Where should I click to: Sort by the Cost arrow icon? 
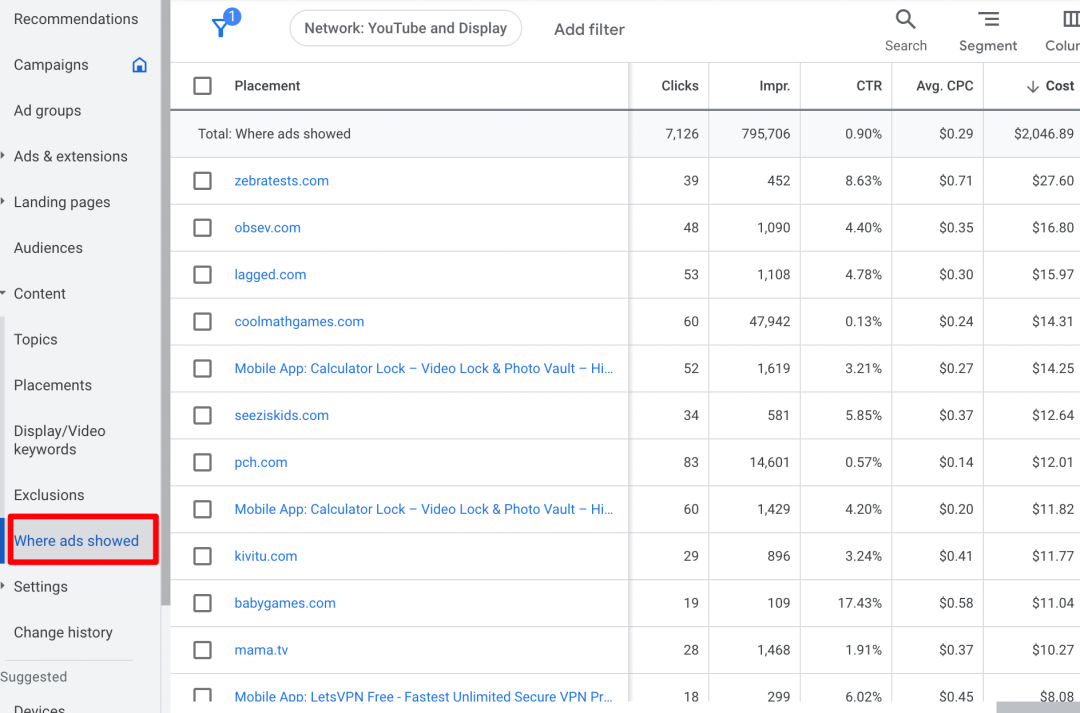[1033, 86]
